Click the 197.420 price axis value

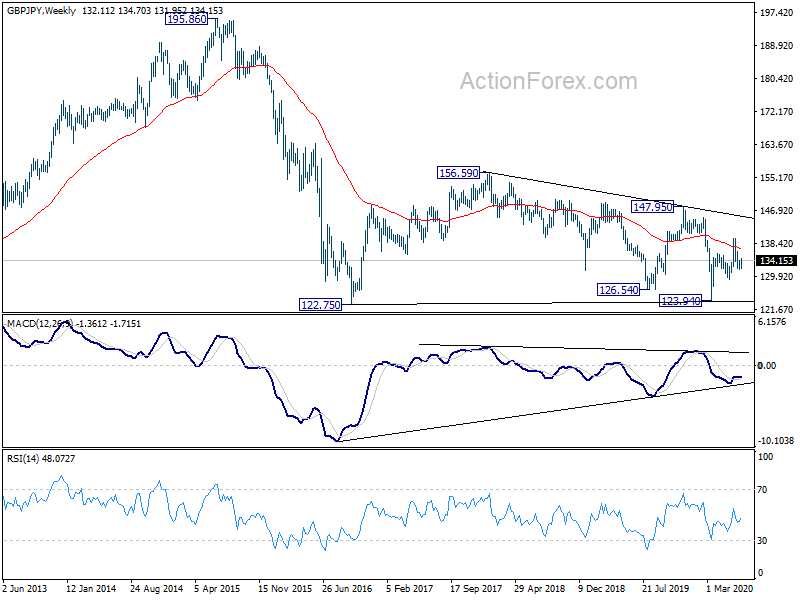776,12
